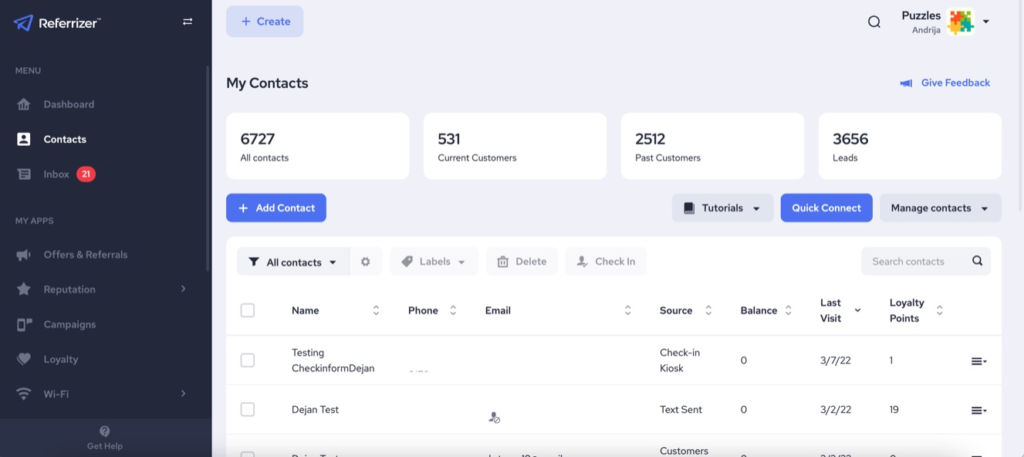Click the search magnifier icon in header
Image resolution: width=1024 pixels, height=457 pixels.
click(x=874, y=22)
